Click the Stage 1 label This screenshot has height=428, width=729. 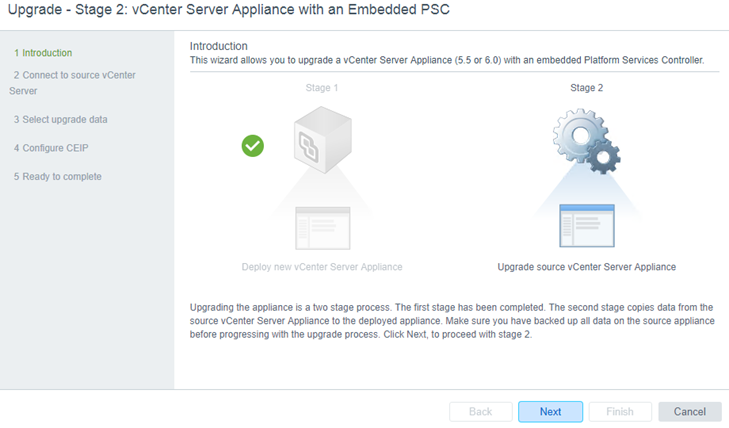point(322,88)
